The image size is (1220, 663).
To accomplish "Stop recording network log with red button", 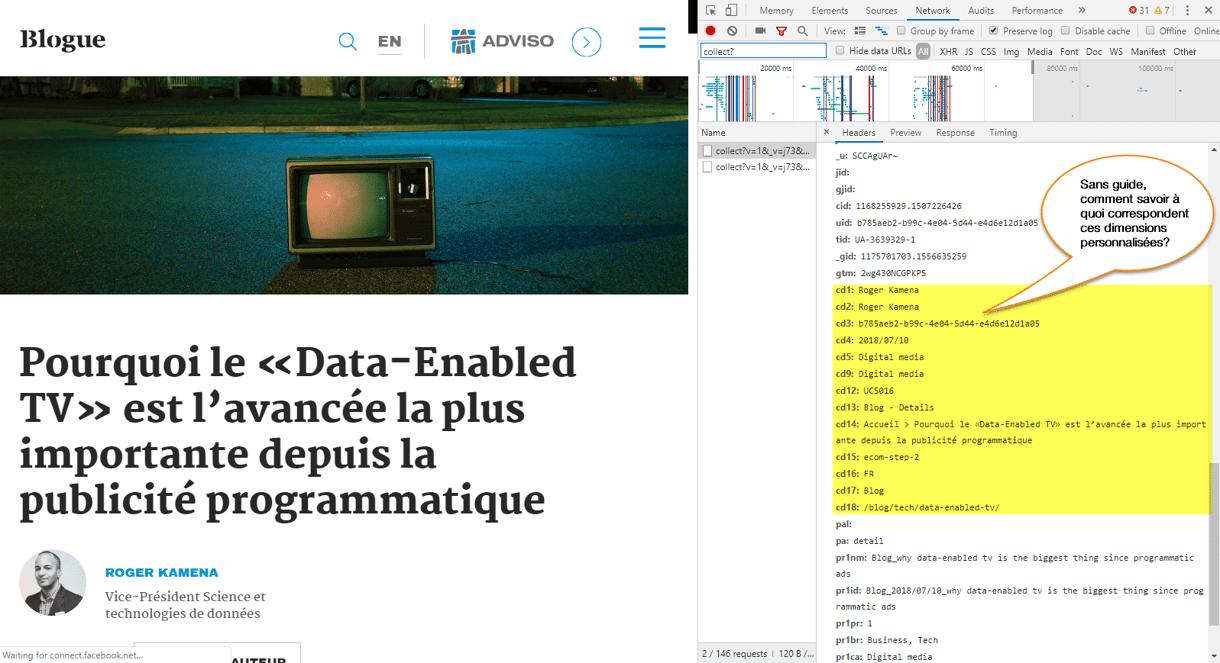I will click(711, 31).
